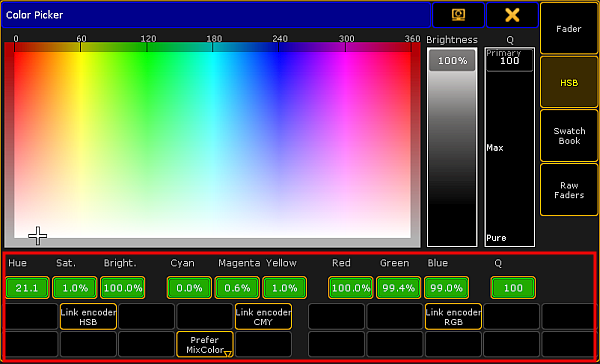Select the HSB tab
The image size is (600, 364).
click(x=569, y=83)
